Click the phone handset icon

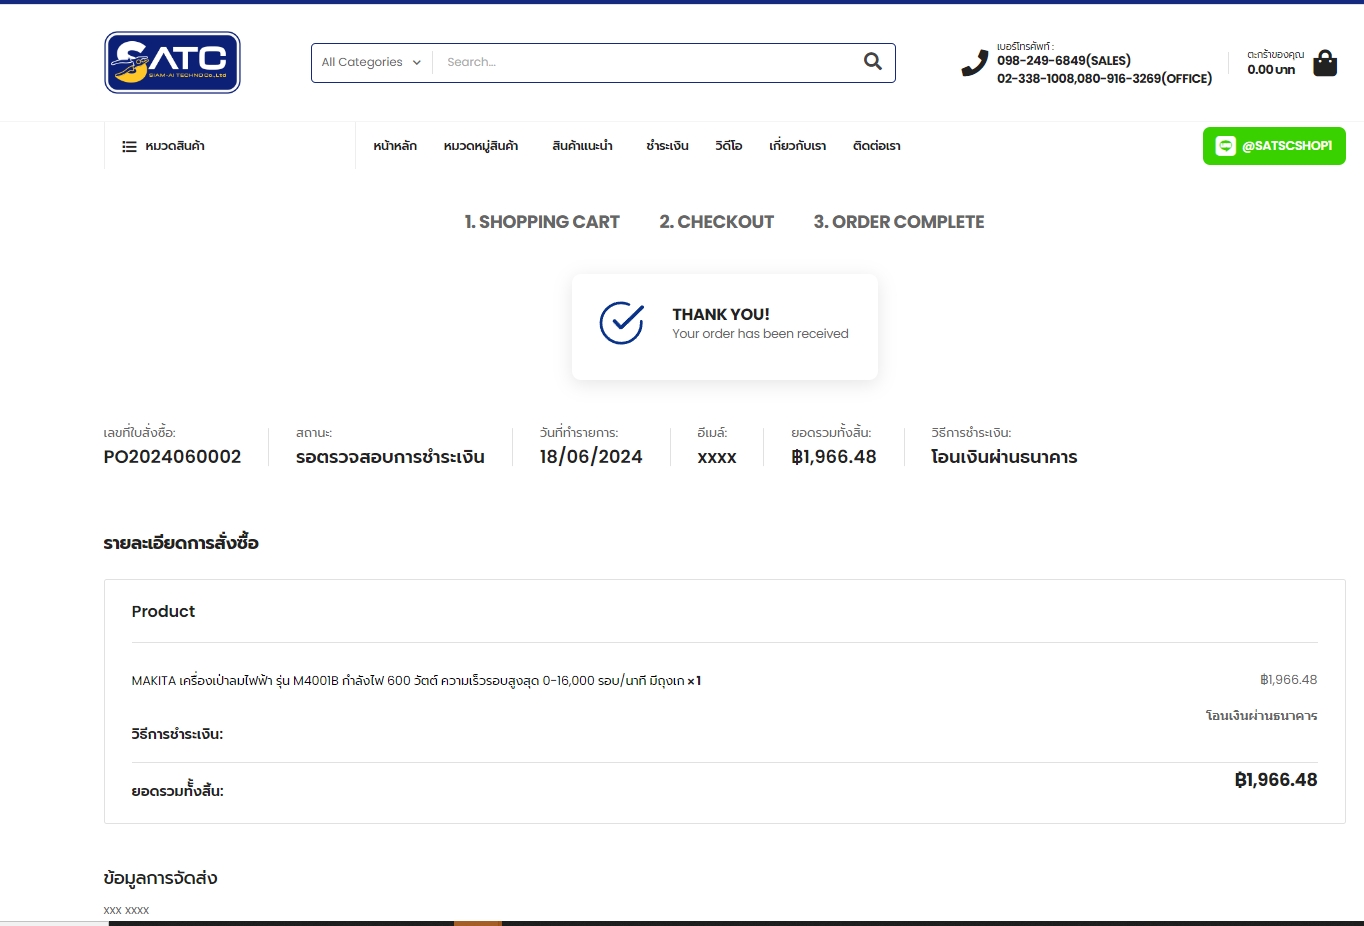click(974, 63)
